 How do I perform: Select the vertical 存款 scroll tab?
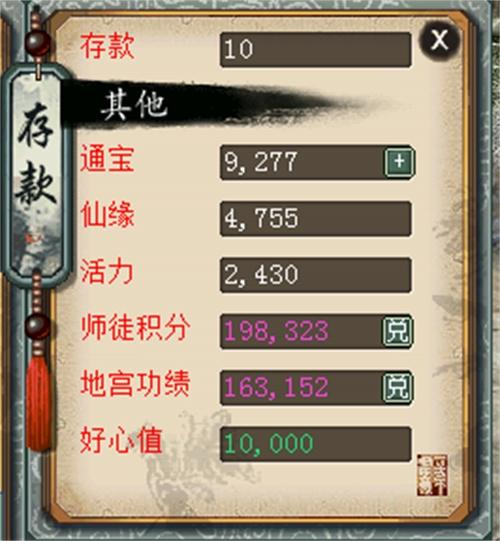tap(37, 171)
